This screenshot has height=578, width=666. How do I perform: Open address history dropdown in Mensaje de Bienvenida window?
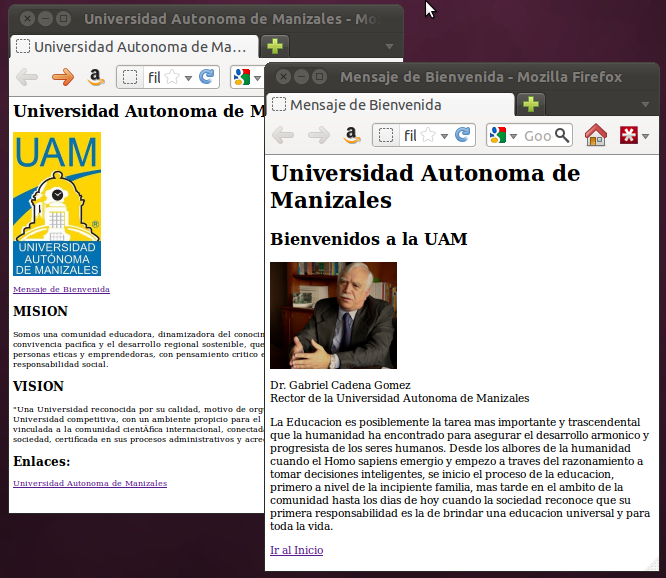(x=444, y=136)
